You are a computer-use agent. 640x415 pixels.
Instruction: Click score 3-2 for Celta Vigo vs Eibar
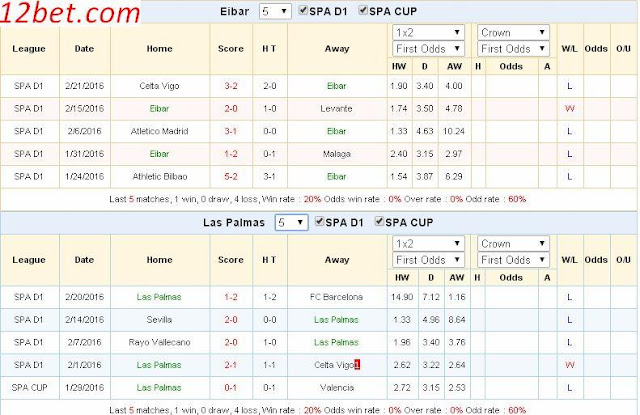231,86
